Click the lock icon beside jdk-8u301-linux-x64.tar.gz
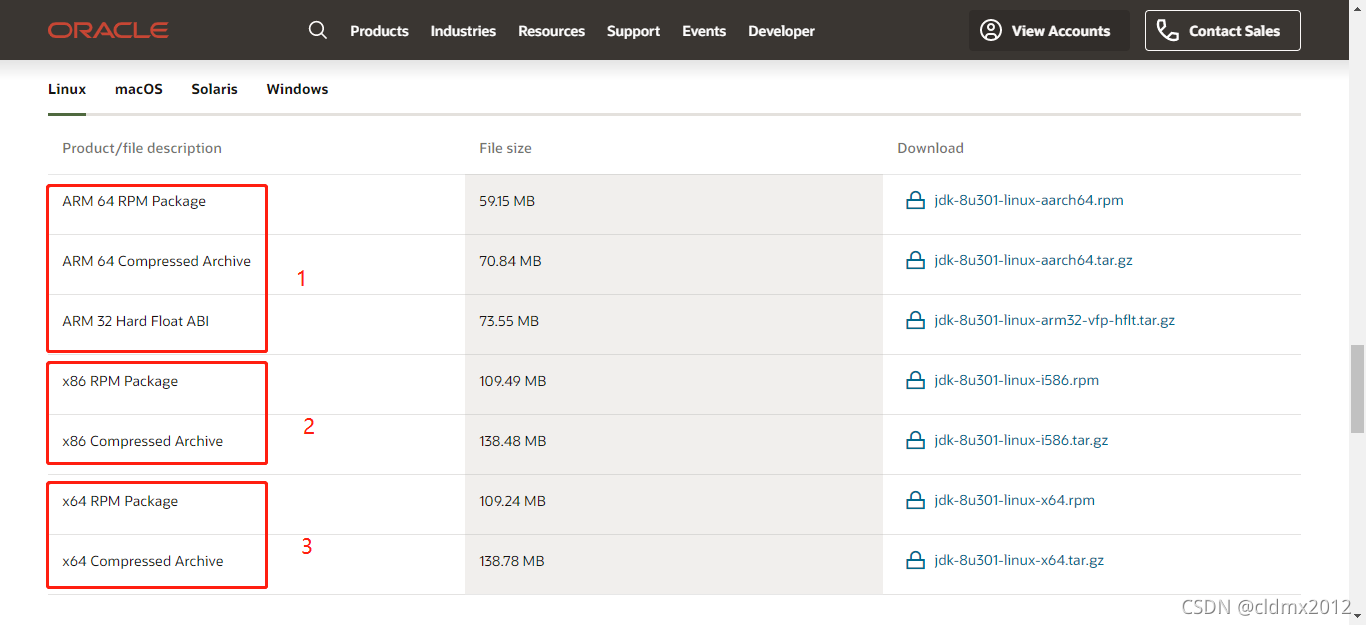1366x625 pixels. point(915,560)
